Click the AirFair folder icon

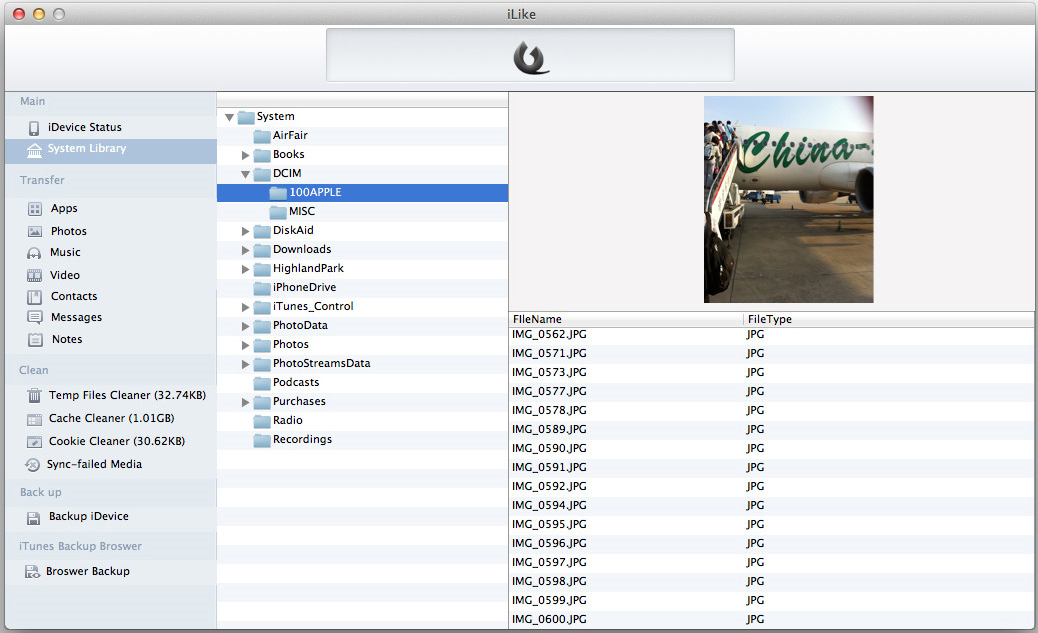(x=262, y=136)
